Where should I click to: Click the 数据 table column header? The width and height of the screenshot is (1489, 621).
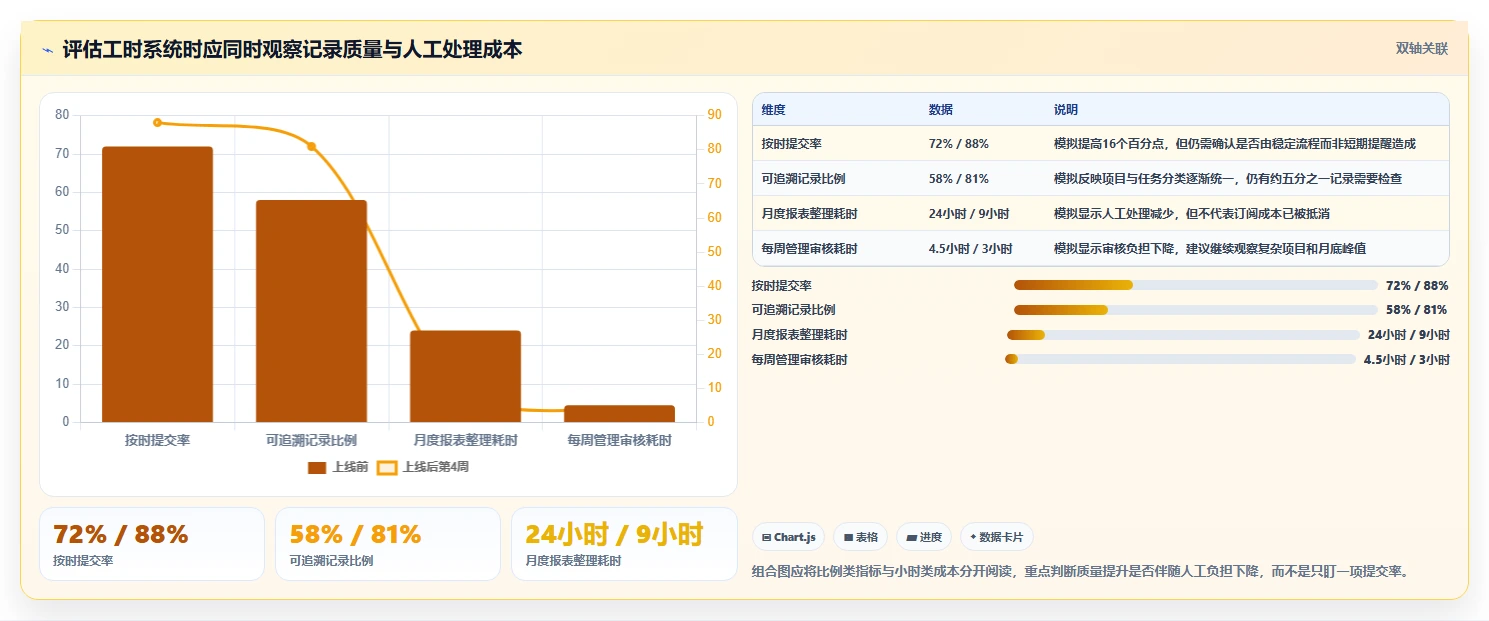[941, 109]
